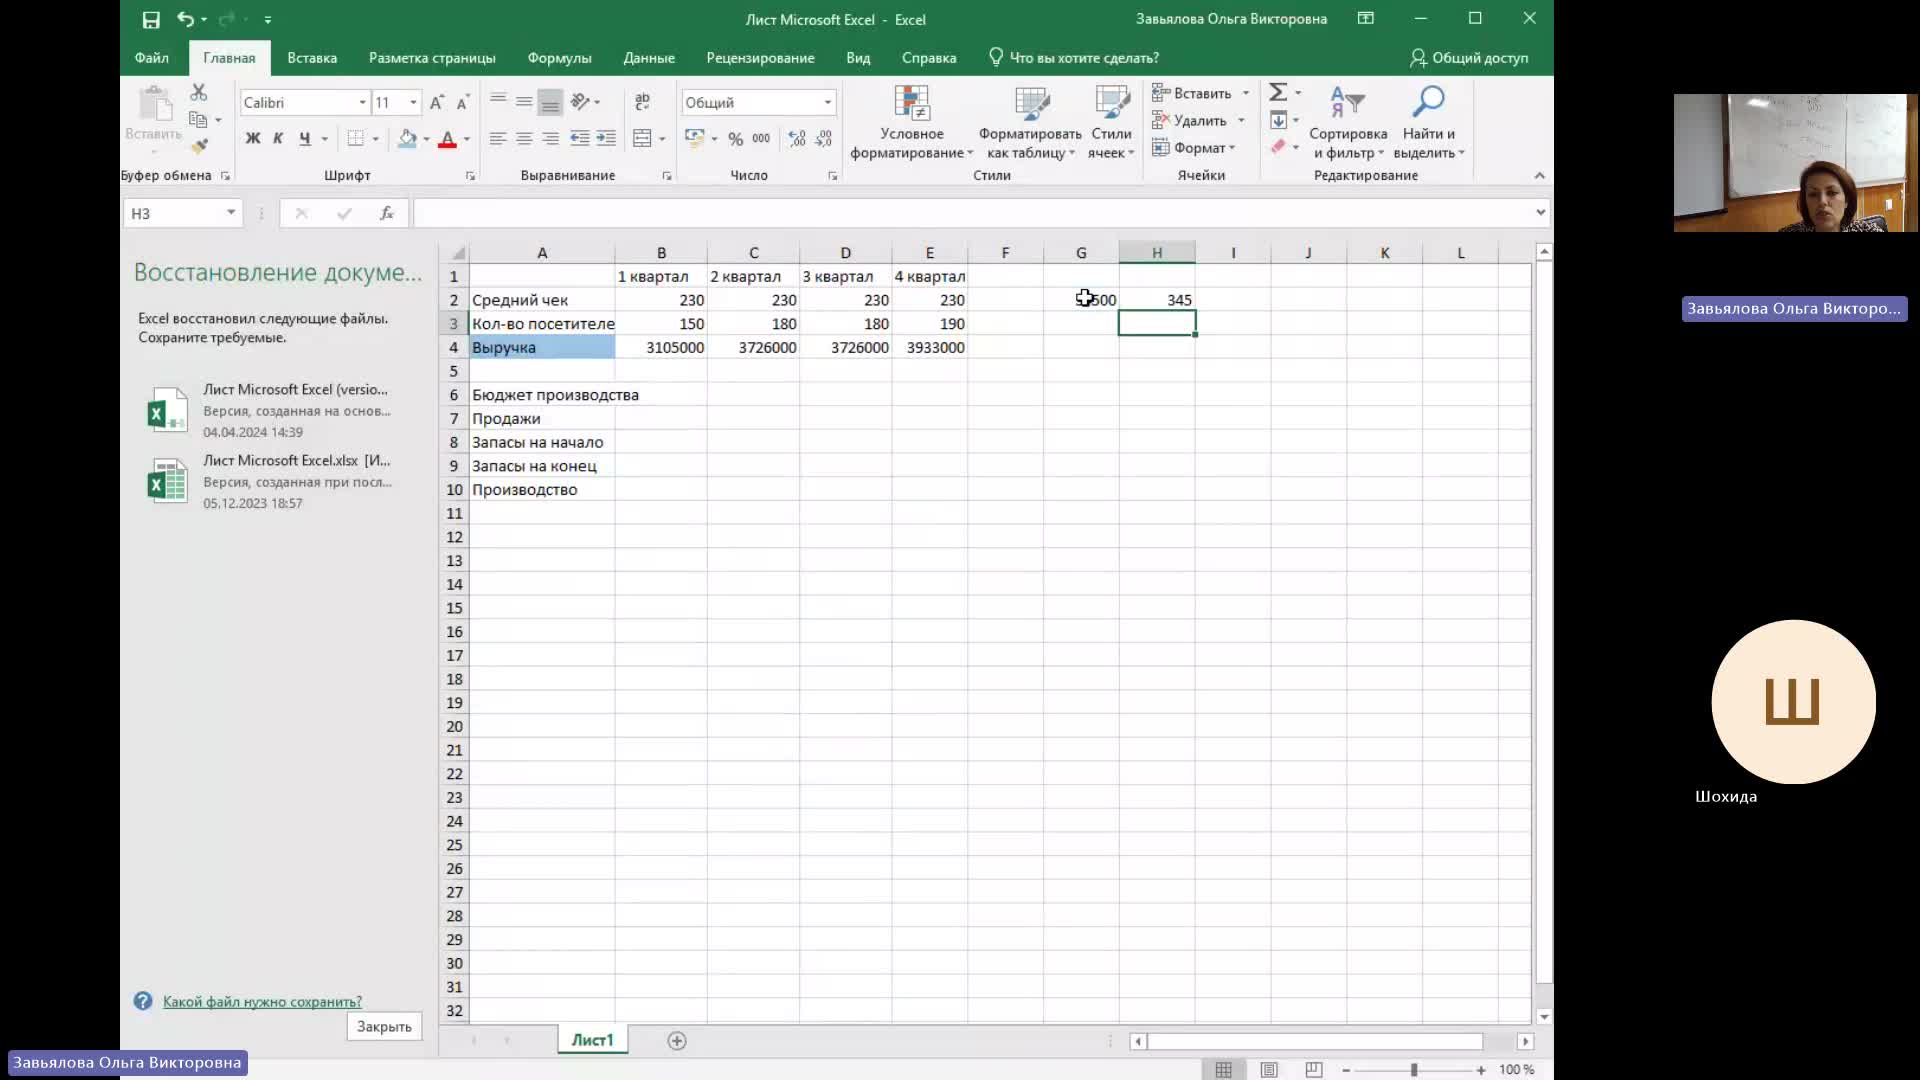Toggle bottom vertical alignment
This screenshot has width=1920, height=1080.
click(x=550, y=102)
